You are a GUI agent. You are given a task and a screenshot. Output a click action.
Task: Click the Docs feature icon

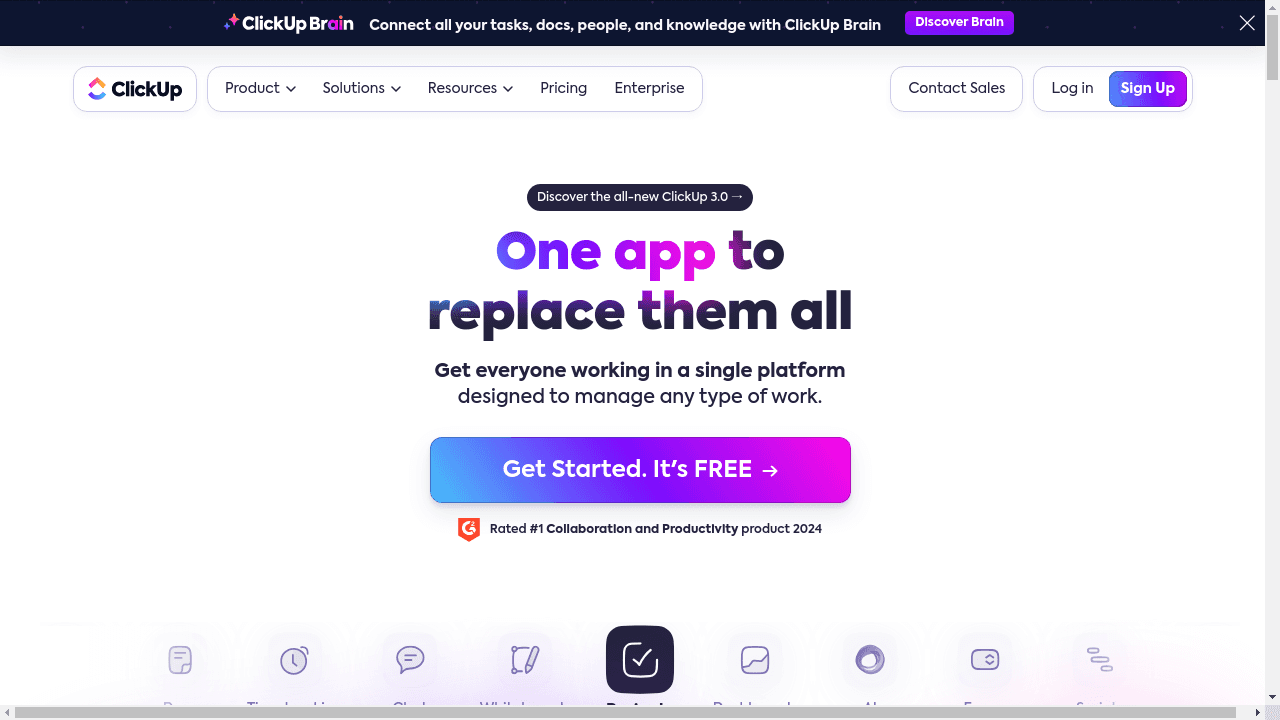pos(180,660)
